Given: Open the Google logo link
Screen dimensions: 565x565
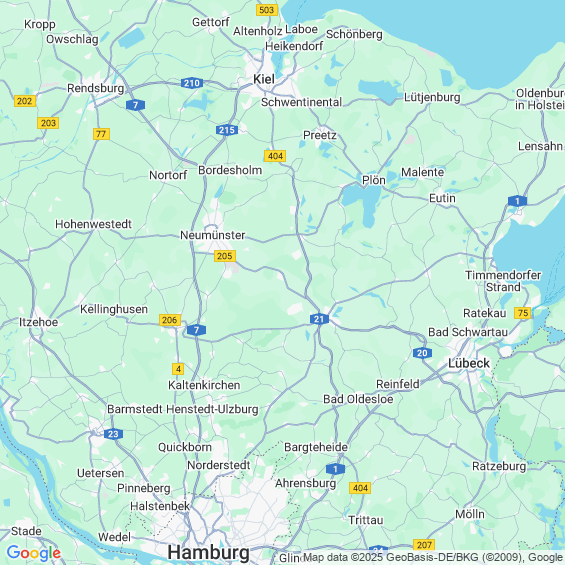Looking at the screenshot, I should [34, 553].
